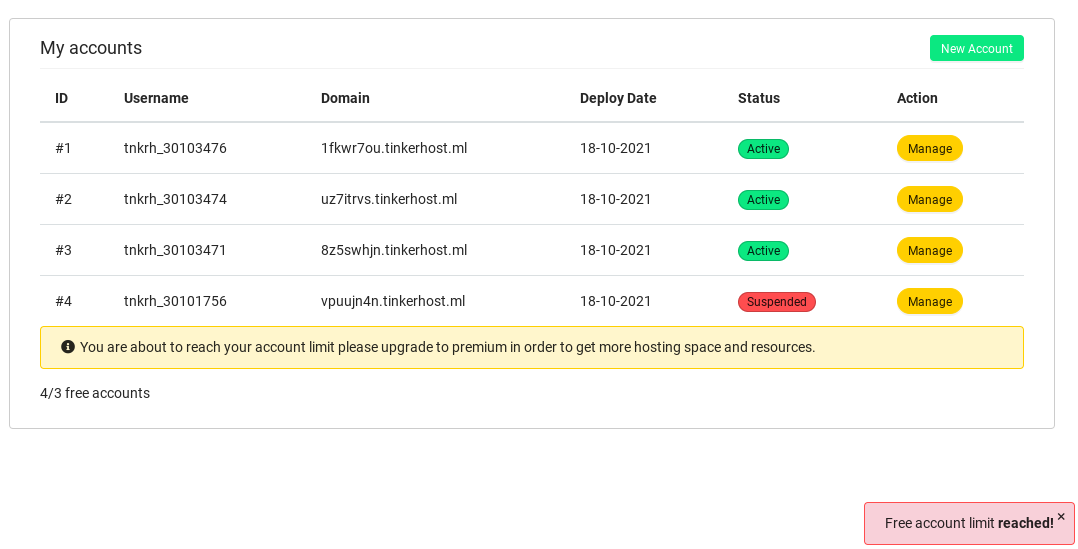Image resolution: width=1078 pixels, height=549 pixels.
Task: Click the ID column header
Action: coord(62,98)
